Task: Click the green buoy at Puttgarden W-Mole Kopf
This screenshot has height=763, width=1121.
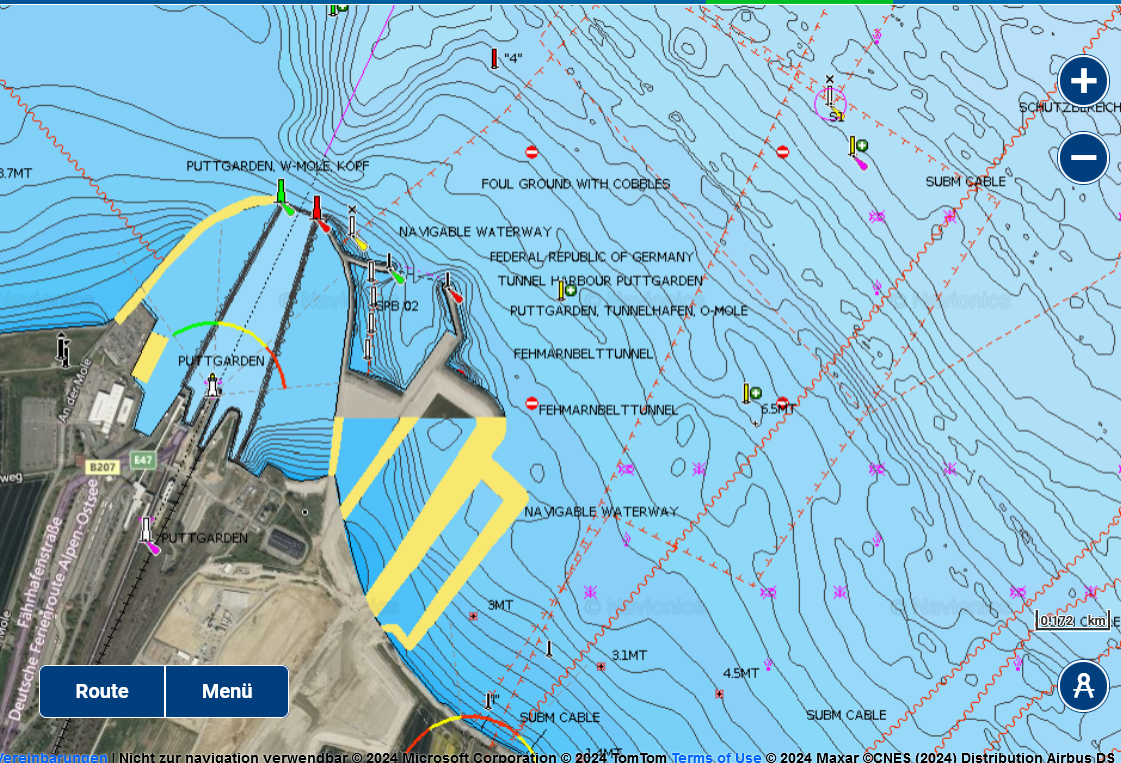Action: 282,192
